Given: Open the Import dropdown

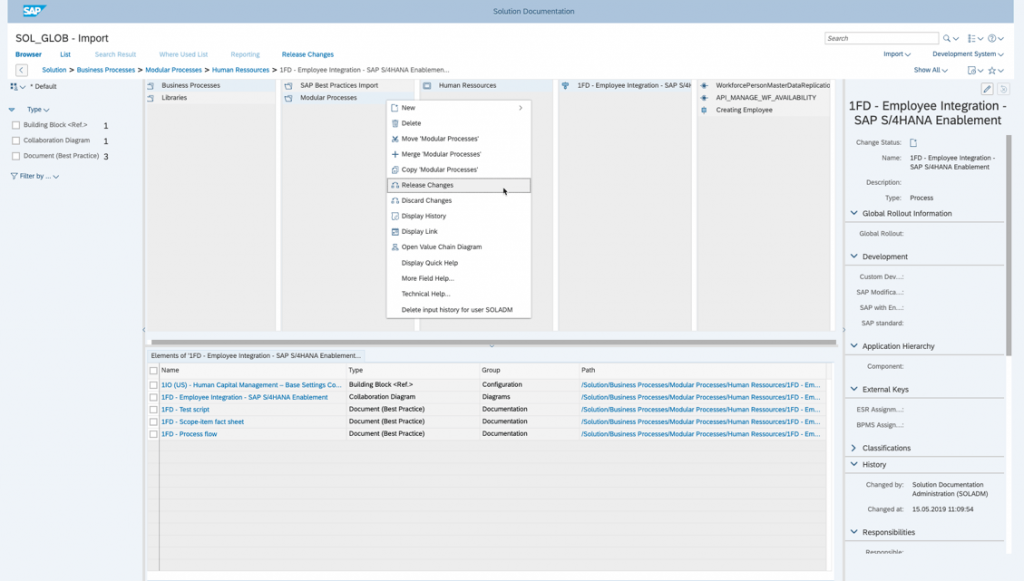Looking at the screenshot, I should coord(897,54).
